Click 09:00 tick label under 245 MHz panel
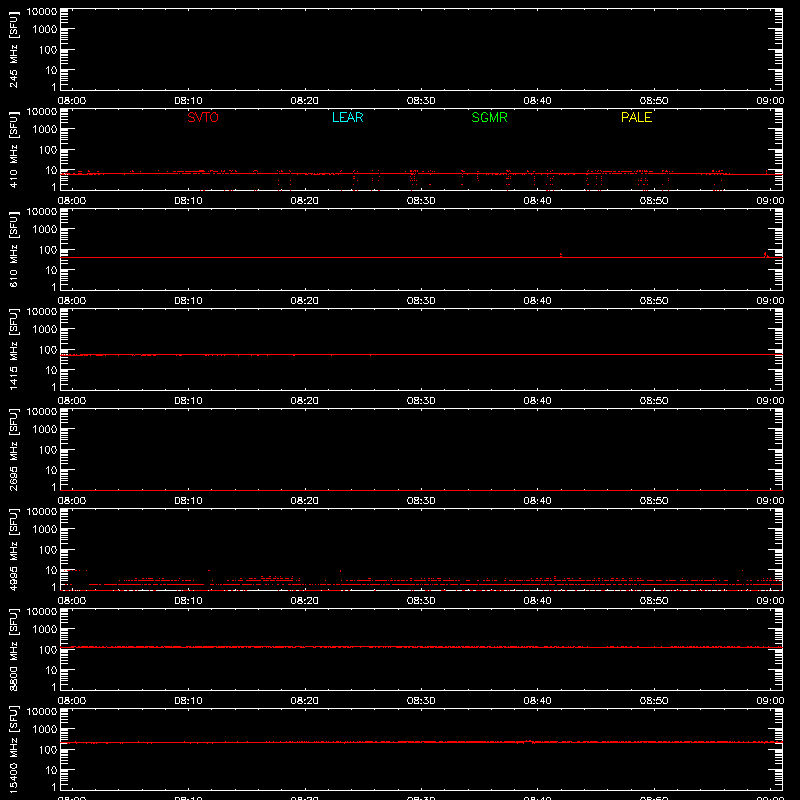Image resolution: width=800 pixels, height=800 pixels. 770,101
